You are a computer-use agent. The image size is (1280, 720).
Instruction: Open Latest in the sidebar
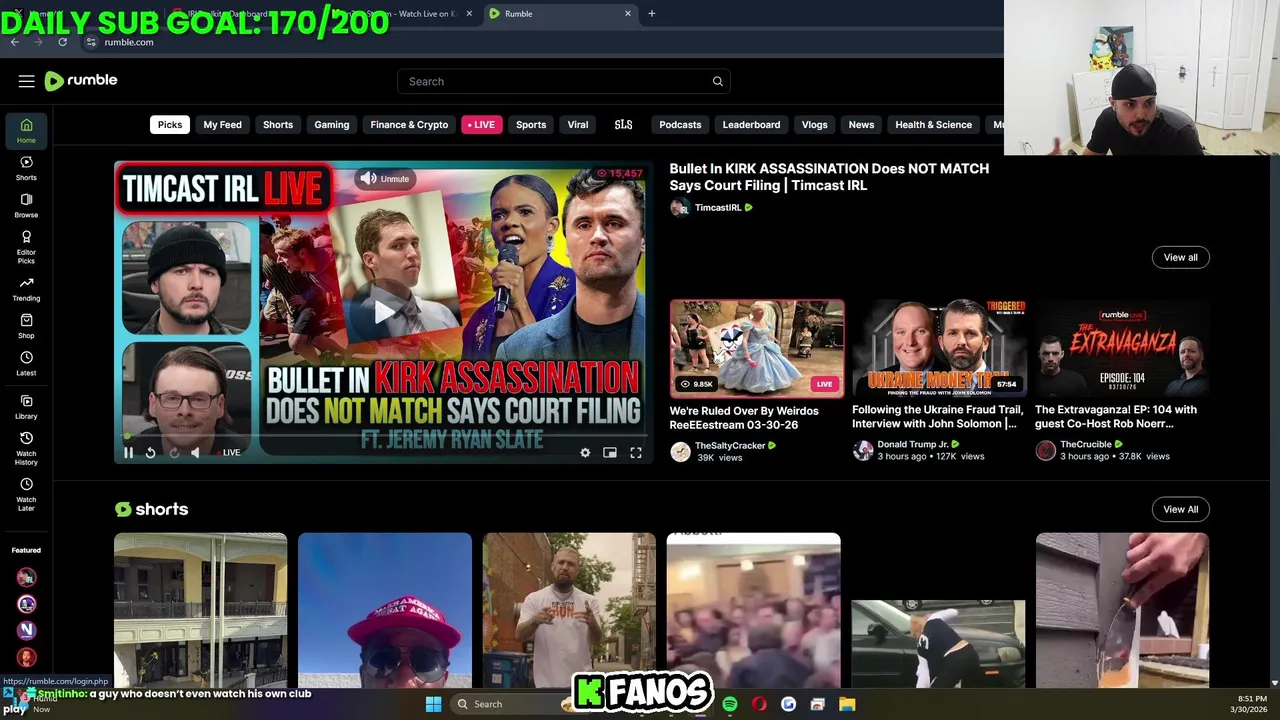point(26,364)
